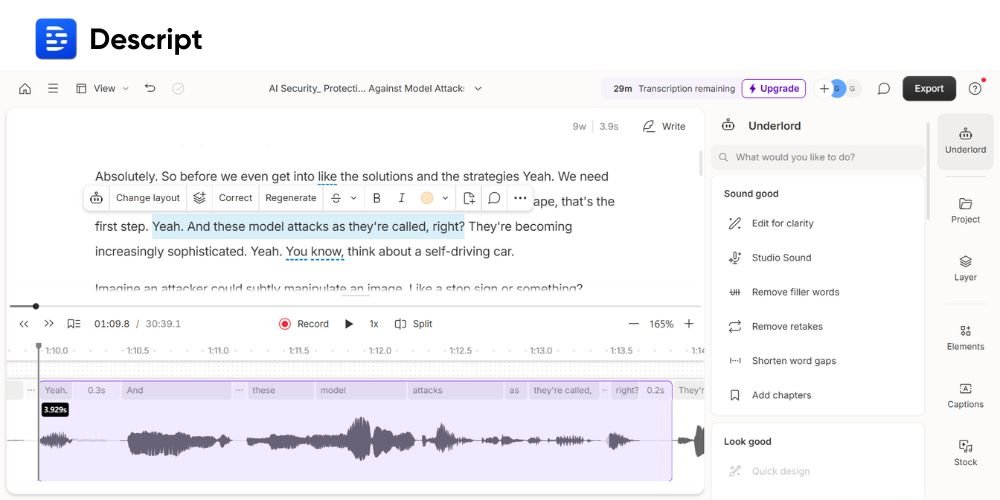Open the Underlord sidebar tab
The height and width of the screenshot is (500, 1000).
(x=965, y=141)
